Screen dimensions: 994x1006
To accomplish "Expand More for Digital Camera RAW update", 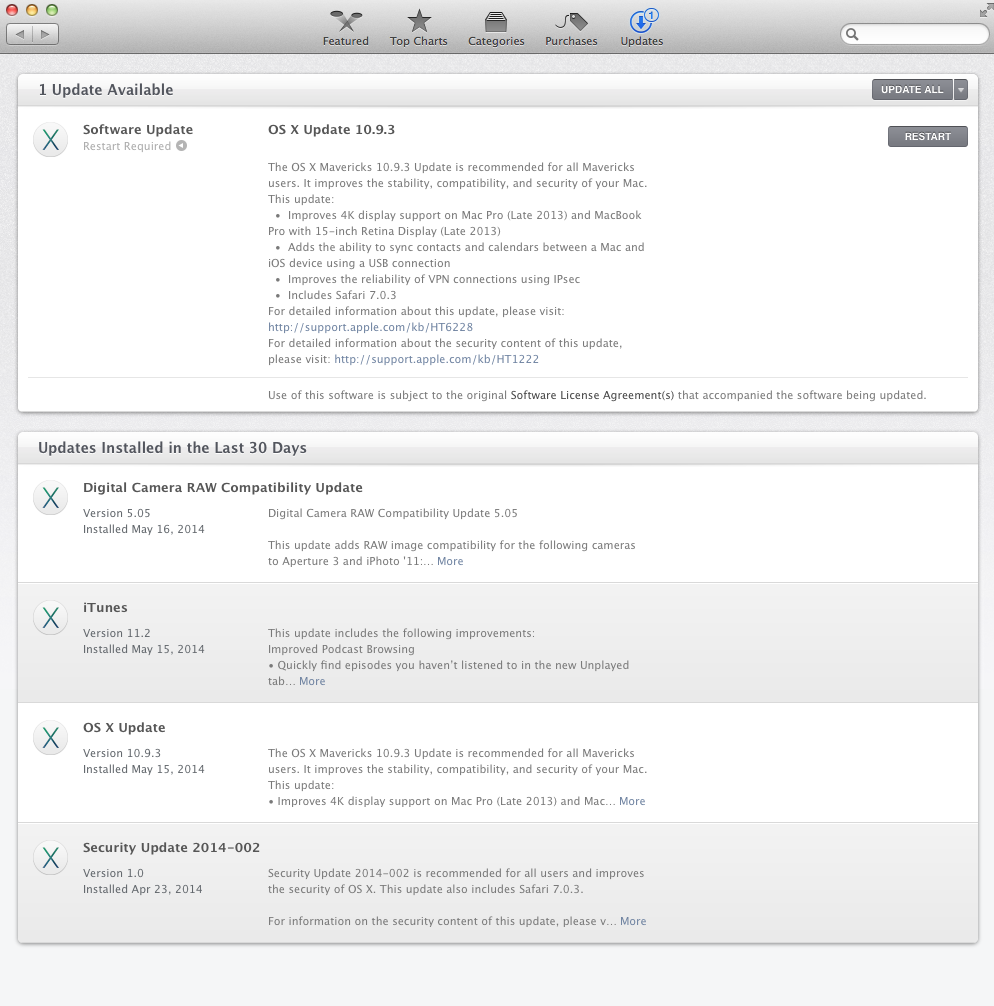I will coord(450,561).
